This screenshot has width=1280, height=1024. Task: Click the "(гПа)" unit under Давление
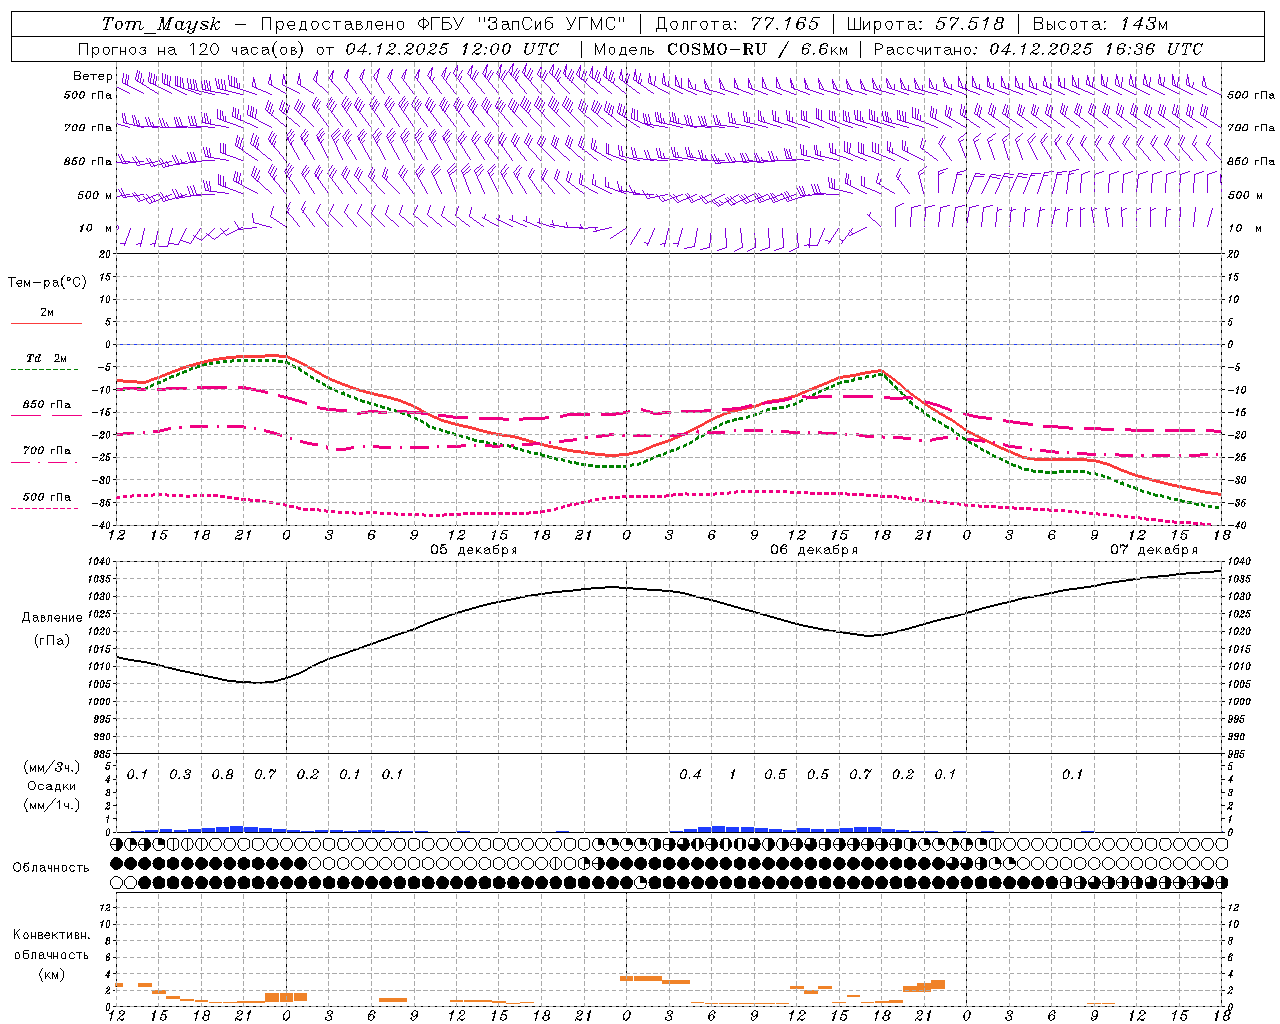(52, 641)
